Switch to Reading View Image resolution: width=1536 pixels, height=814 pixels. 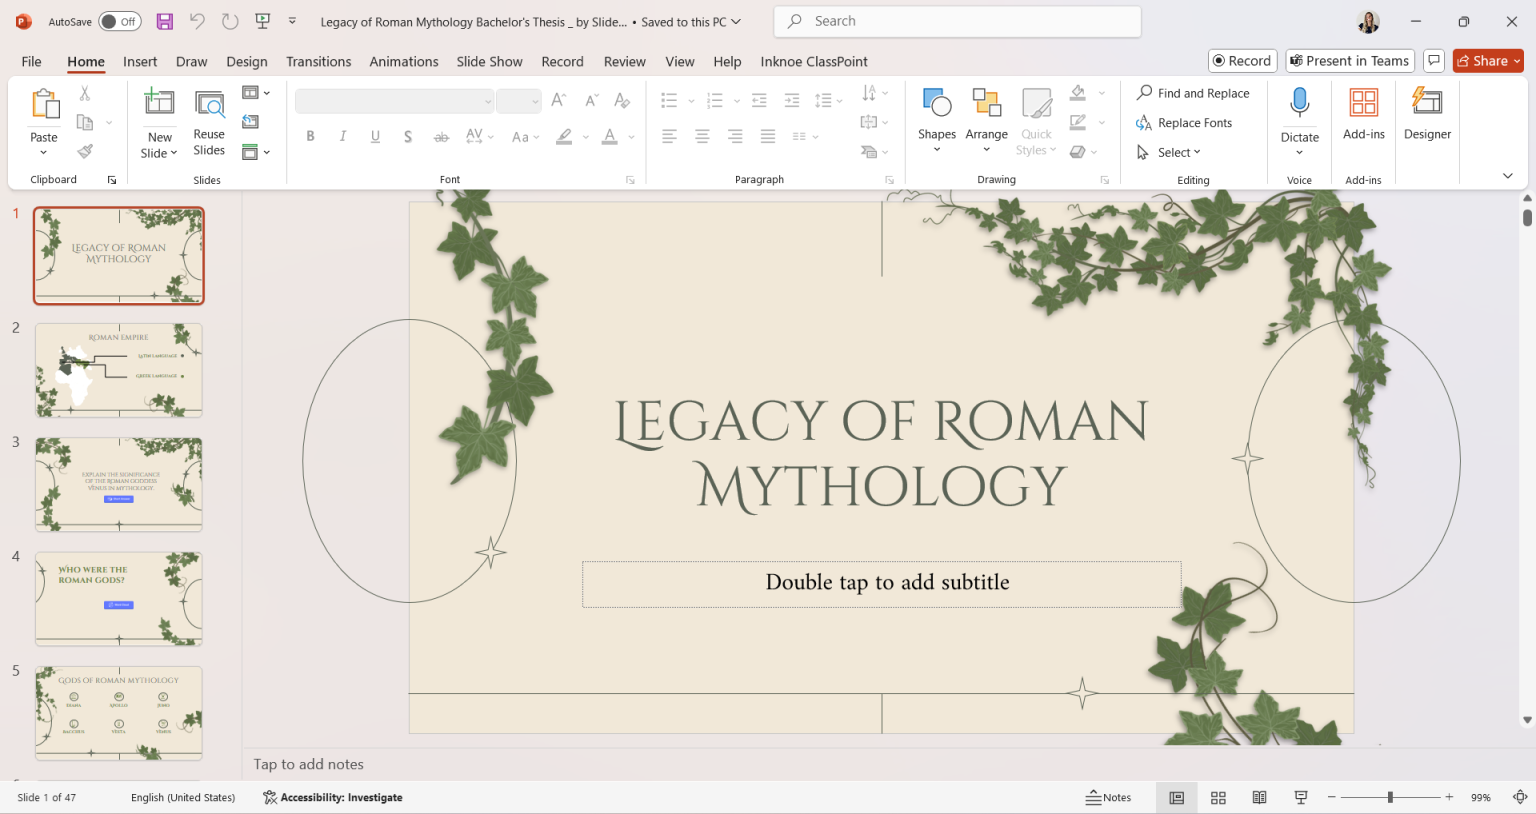[1260, 797]
